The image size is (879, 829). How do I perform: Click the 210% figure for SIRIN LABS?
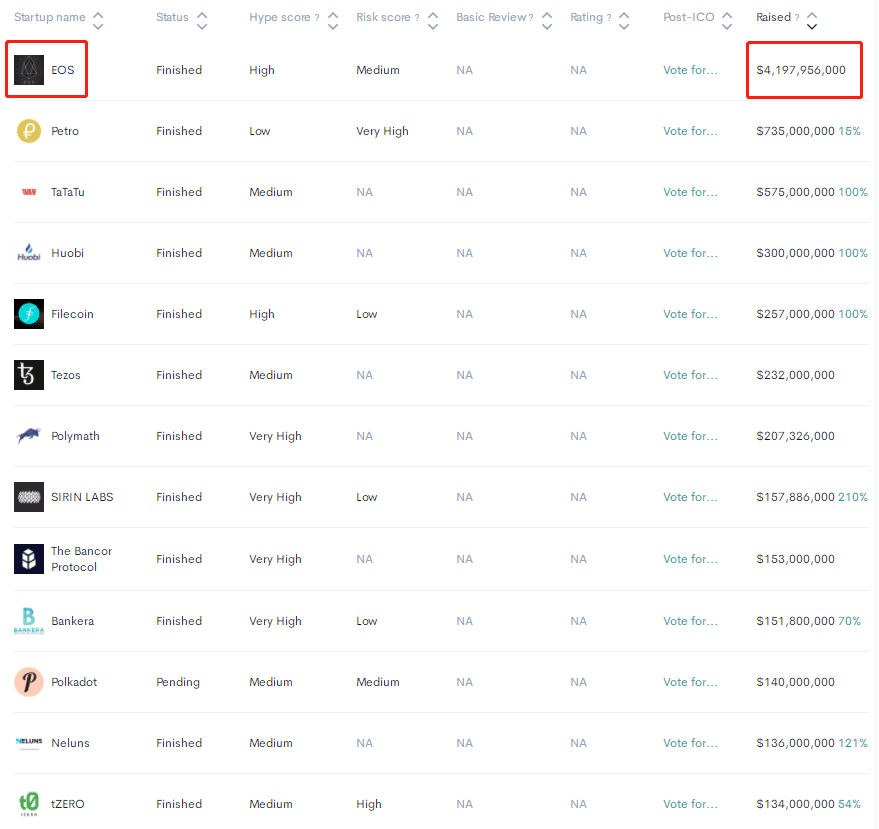[x=853, y=497]
